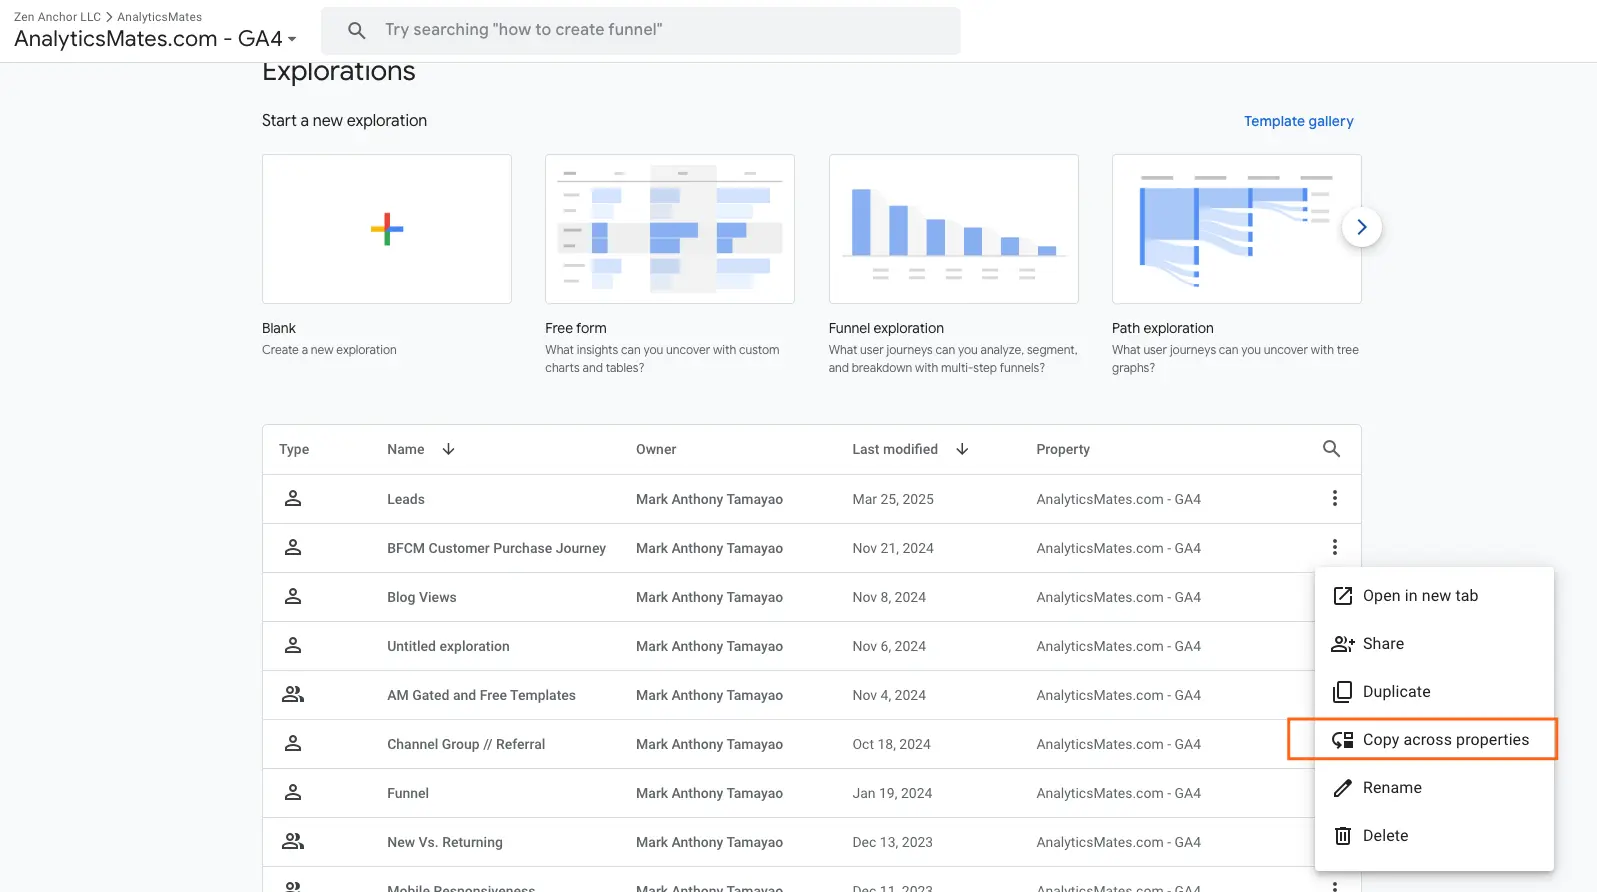The height and width of the screenshot is (892, 1597).
Task: Click person icon in BFCM Customer Purchase Journey row
Action: pyautogui.click(x=293, y=547)
